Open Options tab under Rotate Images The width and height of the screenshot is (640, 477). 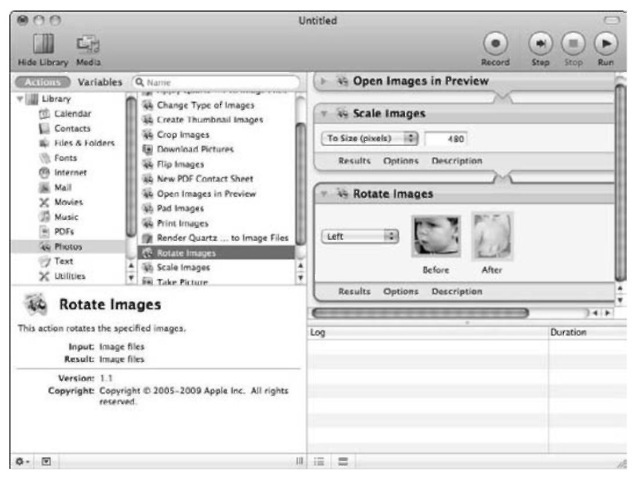tap(401, 291)
